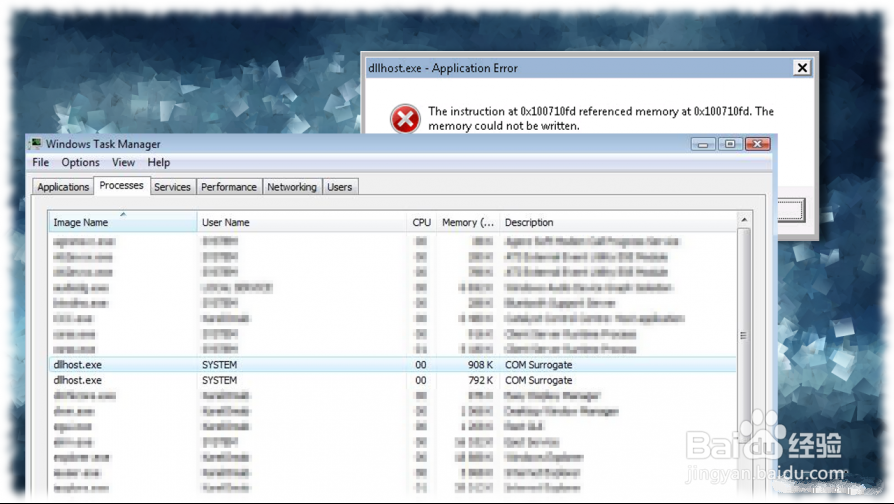Click the red error icon in dialog
894x504 pixels.
pos(405,119)
